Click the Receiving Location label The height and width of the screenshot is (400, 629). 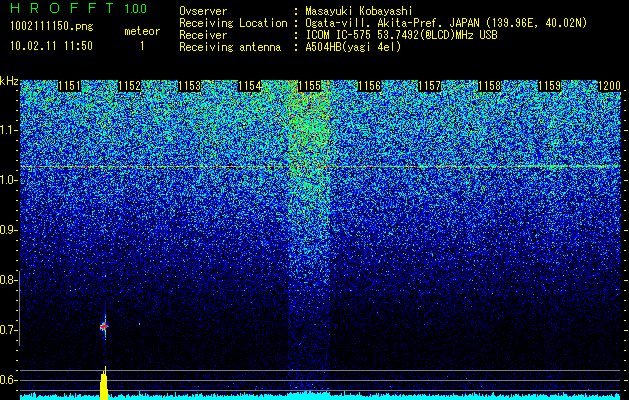pyautogui.click(x=233, y=23)
